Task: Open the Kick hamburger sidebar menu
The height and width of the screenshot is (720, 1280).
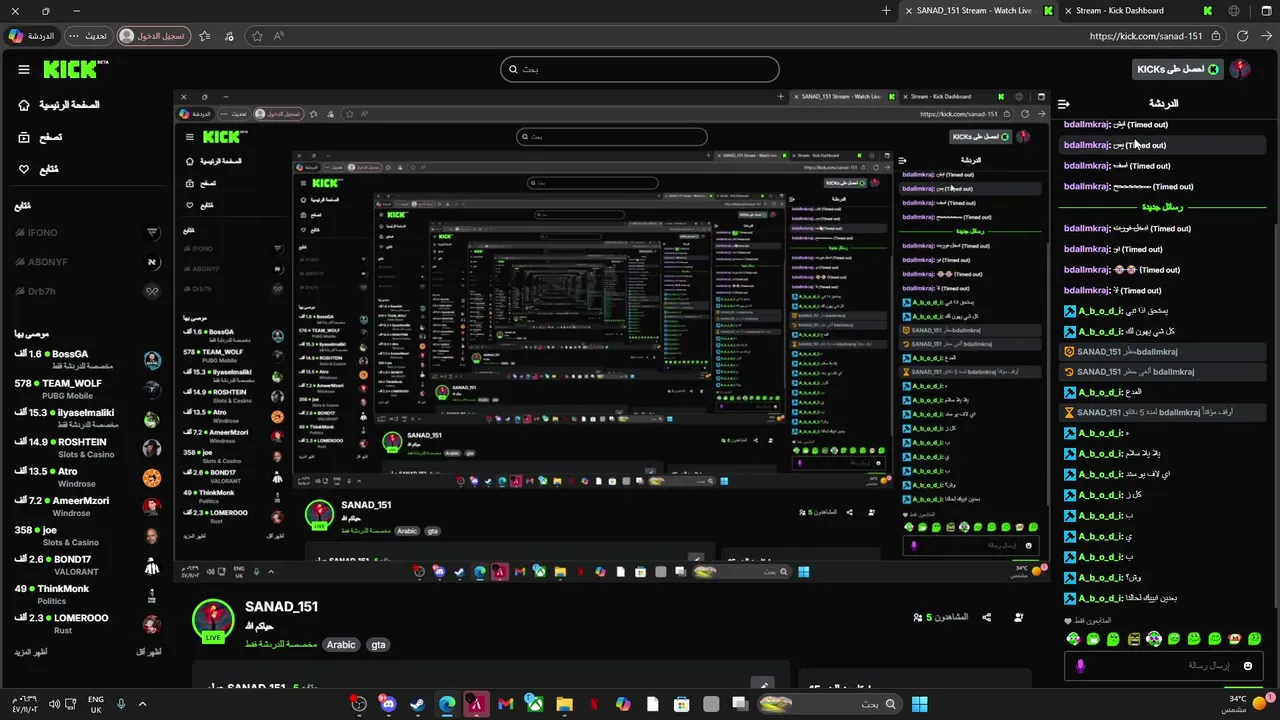Action: [x=24, y=69]
